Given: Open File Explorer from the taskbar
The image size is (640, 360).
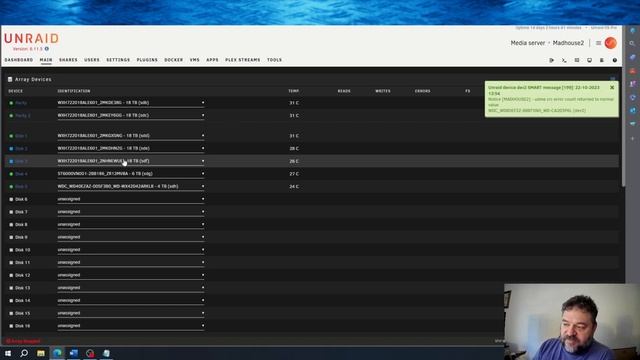Looking at the screenshot, I should coord(41,353).
